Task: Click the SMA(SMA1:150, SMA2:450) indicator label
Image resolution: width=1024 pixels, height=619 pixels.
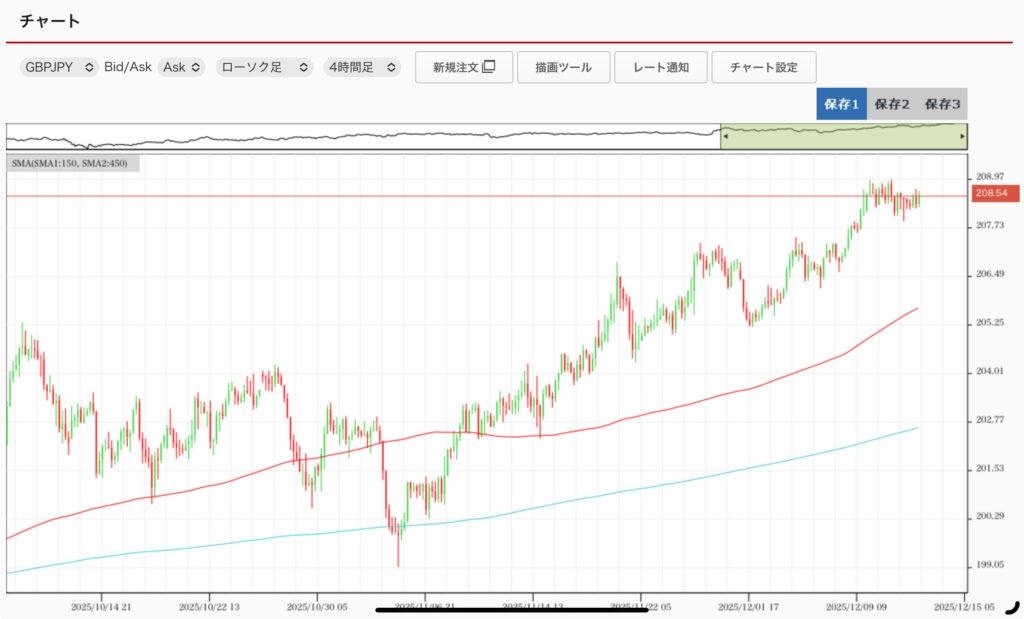Action: tap(73, 164)
